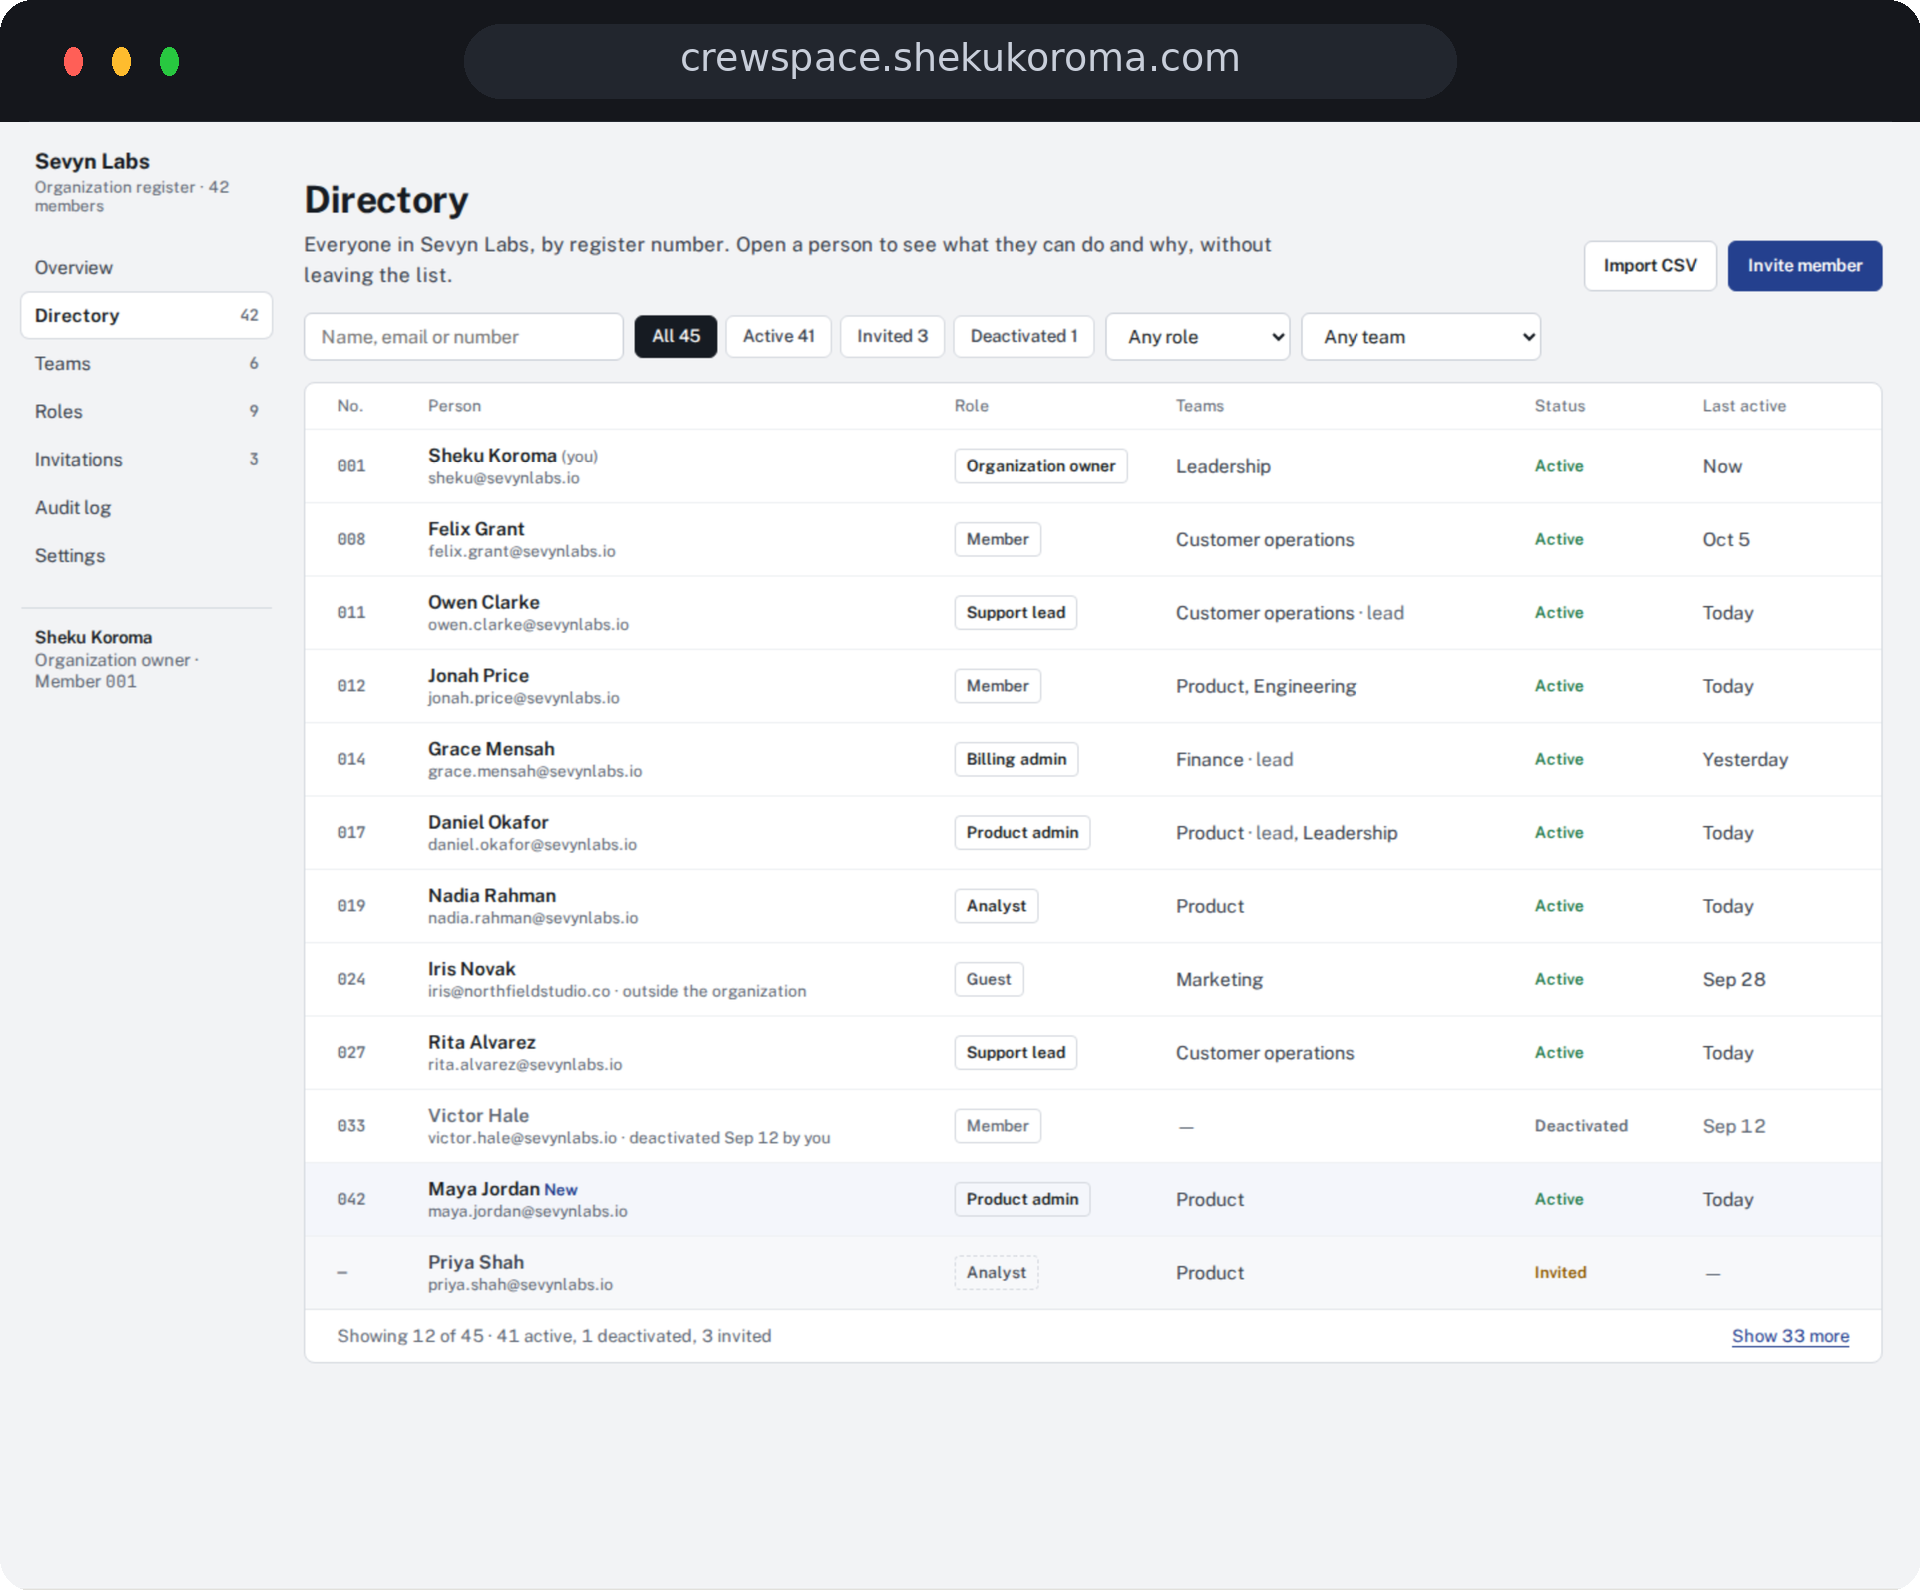The width and height of the screenshot is (1920, 1590).
Task: Select Jonah Price in the list
Action: (1093, 686)
